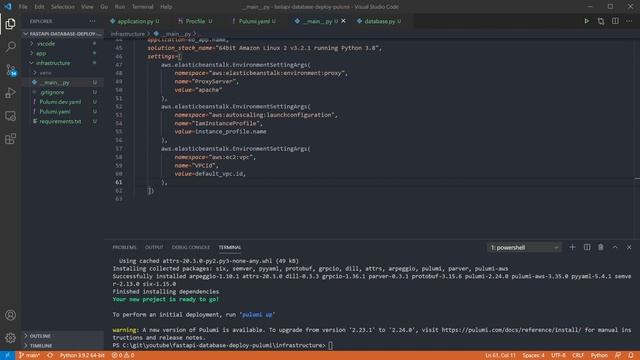Switch to the Debug Console tab
This screenshot has width=640, height=360.
coord(191,247)
